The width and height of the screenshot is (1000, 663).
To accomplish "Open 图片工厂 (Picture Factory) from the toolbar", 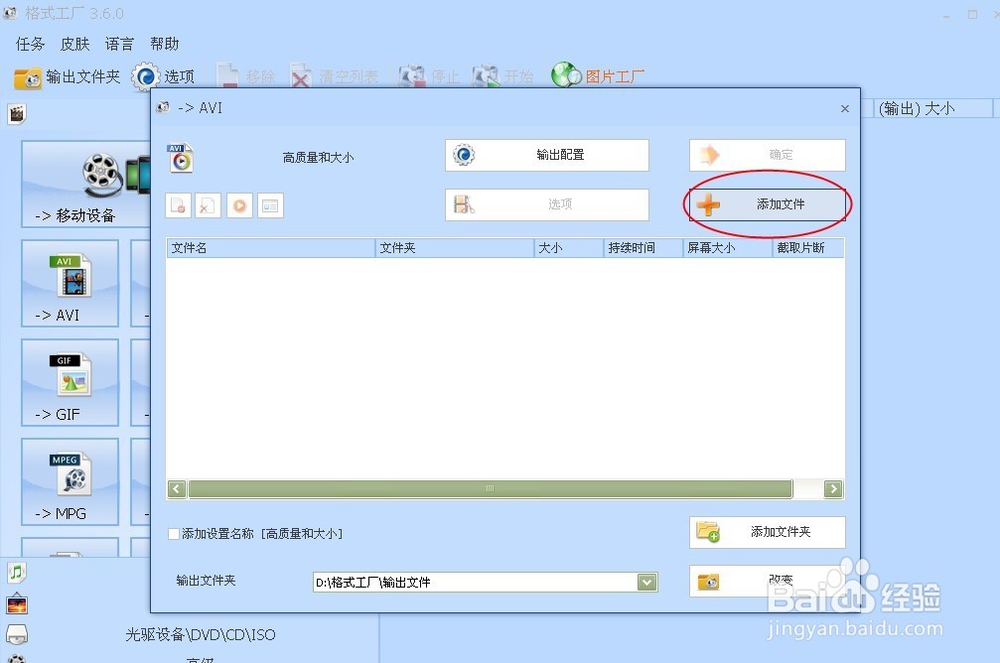I will click(x=598, y=74).
